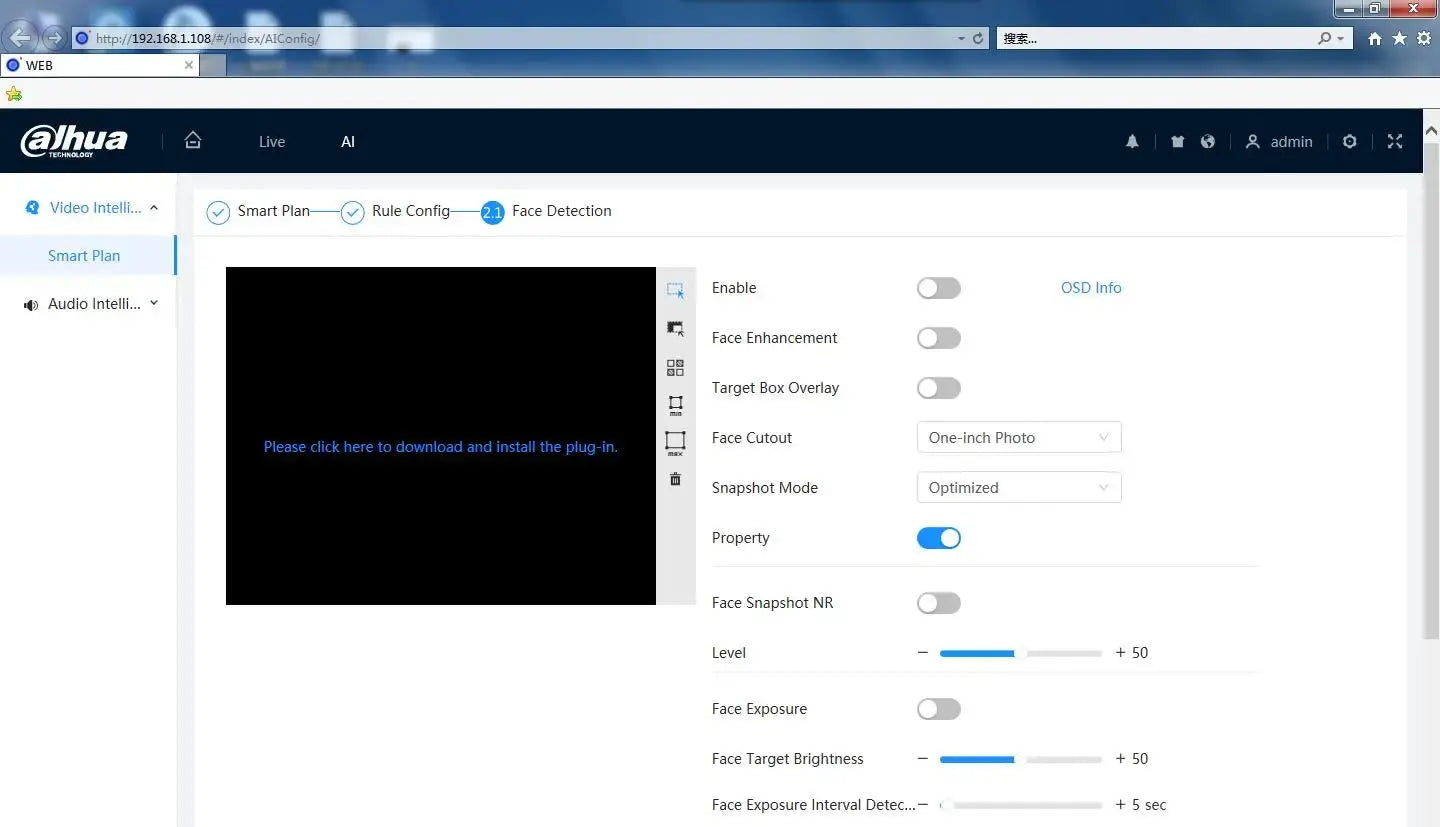The width and height of the screenshot is (1440, 827).
Task: Select the max target size box tool
Action: coord(675,442)
